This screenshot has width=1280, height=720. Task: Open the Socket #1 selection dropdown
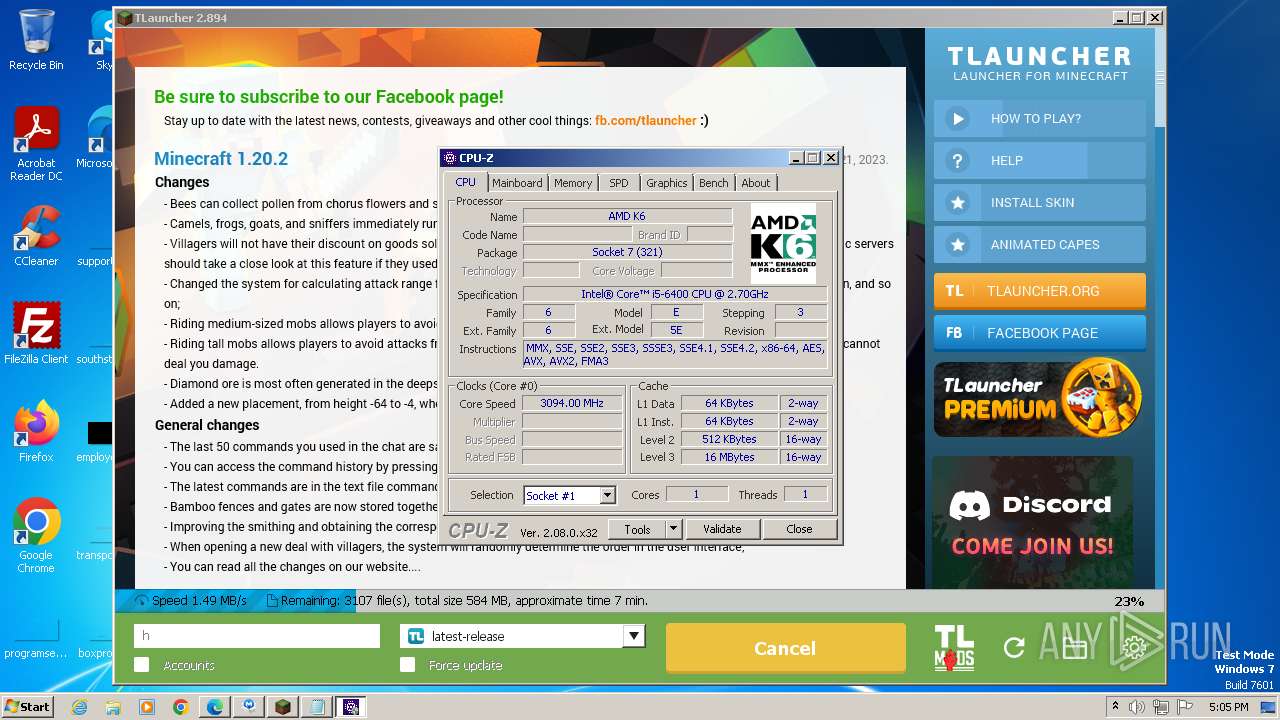click(x=607, y=495)
